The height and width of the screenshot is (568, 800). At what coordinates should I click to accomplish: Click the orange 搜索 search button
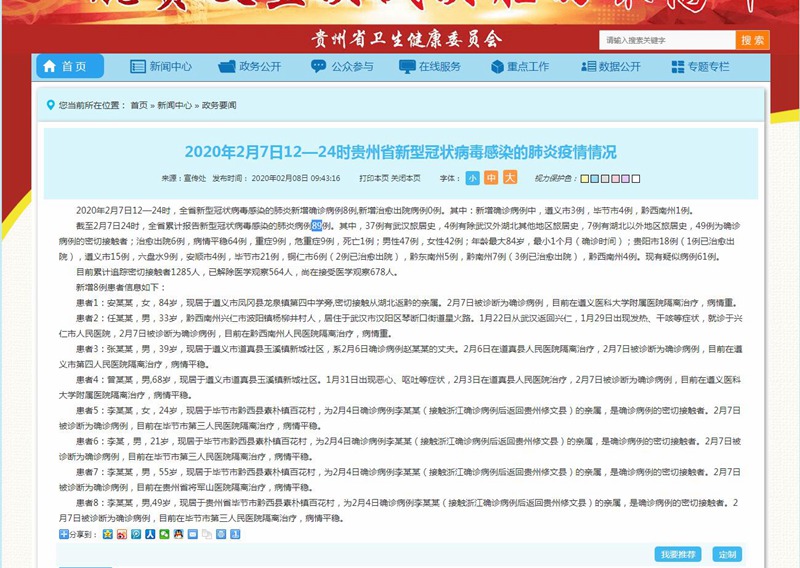click(x=753, y=40)
